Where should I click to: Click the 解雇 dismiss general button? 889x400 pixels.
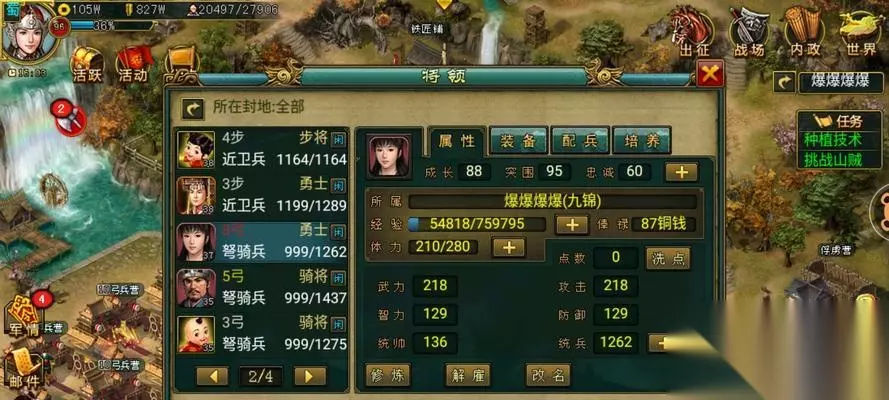(x=468, y=375)
